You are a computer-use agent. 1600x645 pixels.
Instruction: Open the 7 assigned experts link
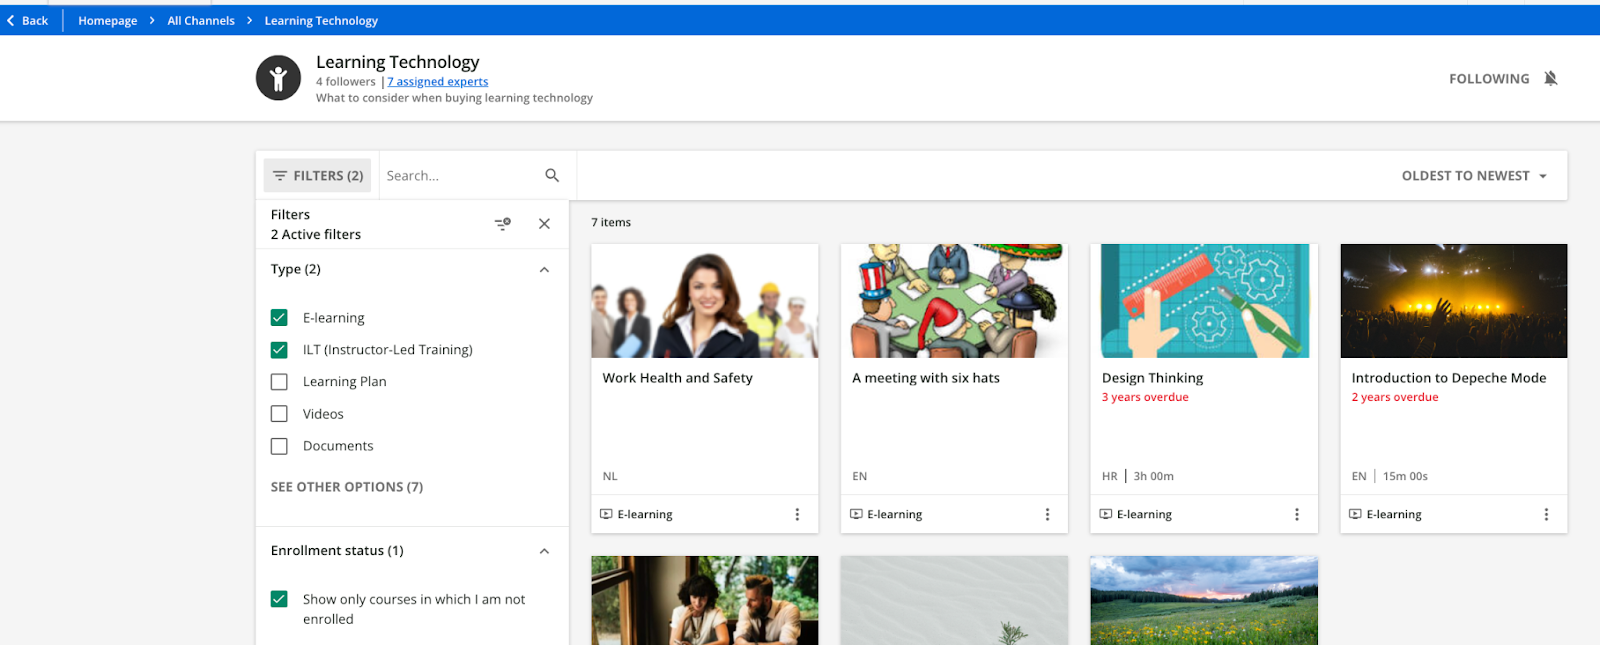[438, 82]
